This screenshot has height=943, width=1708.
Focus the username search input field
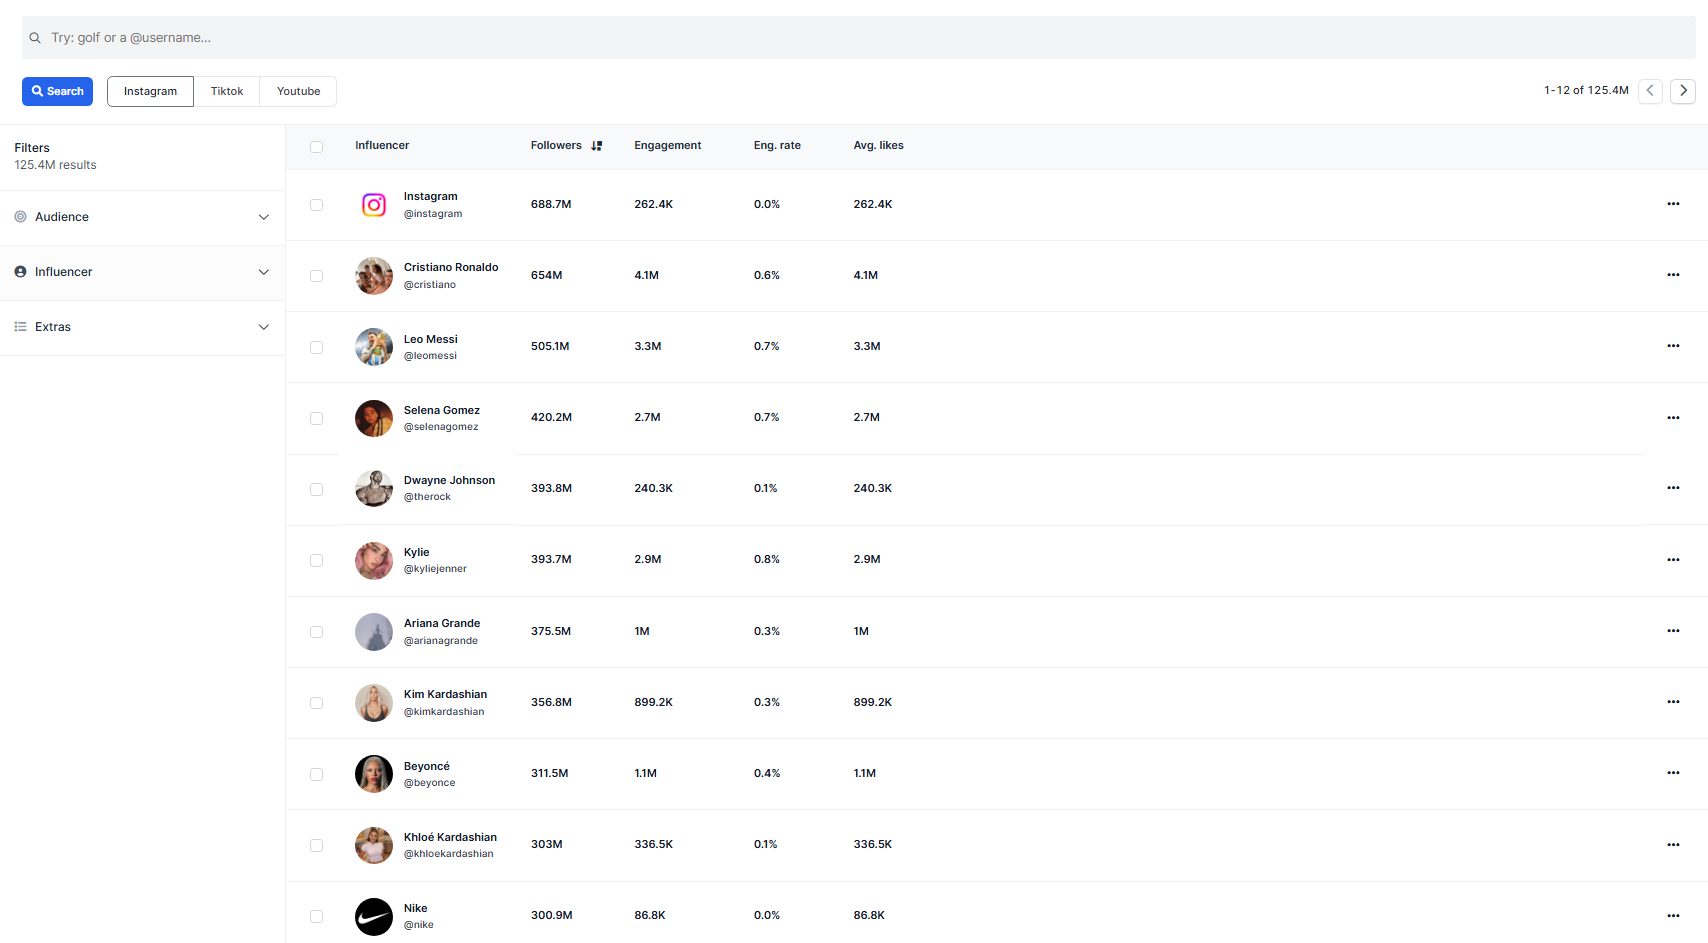pos(859,38)
